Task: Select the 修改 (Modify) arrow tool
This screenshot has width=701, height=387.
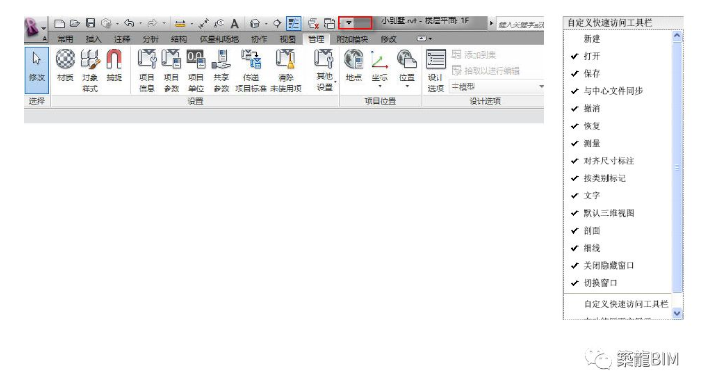Action: point(37,70)
